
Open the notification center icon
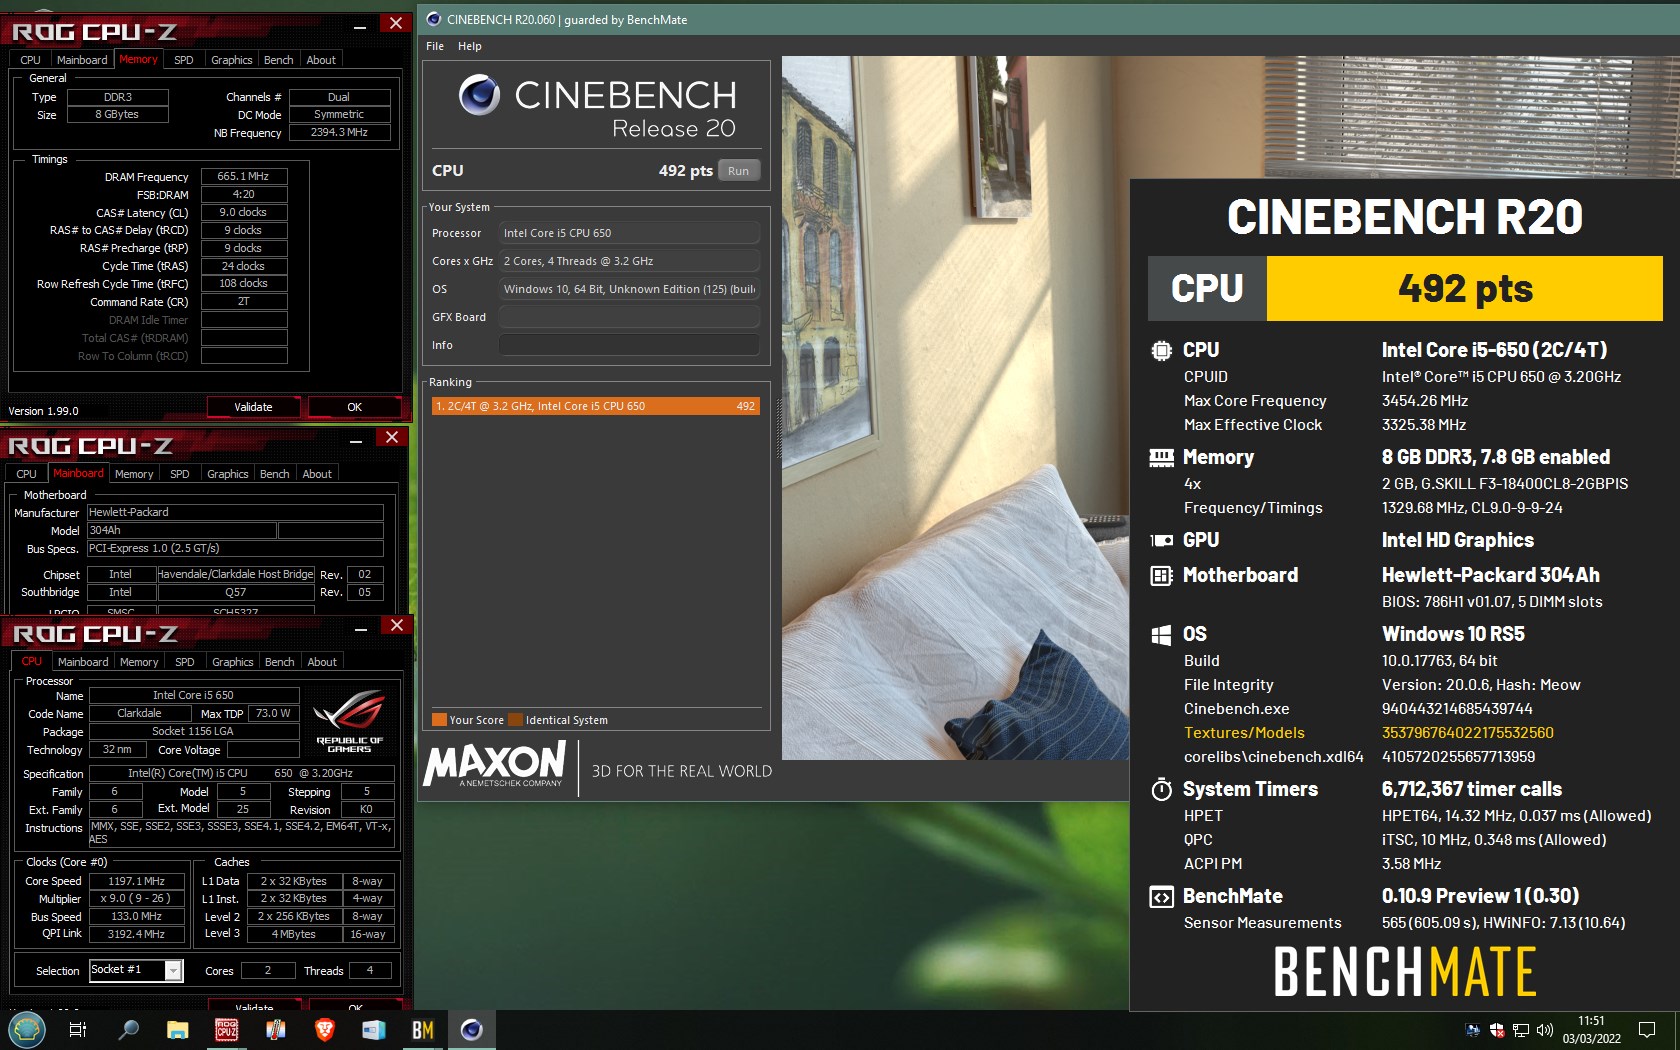coord(1647,1030)
